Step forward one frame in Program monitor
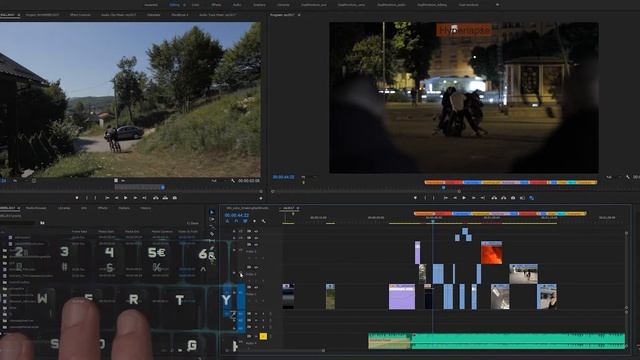 point(473,198)
